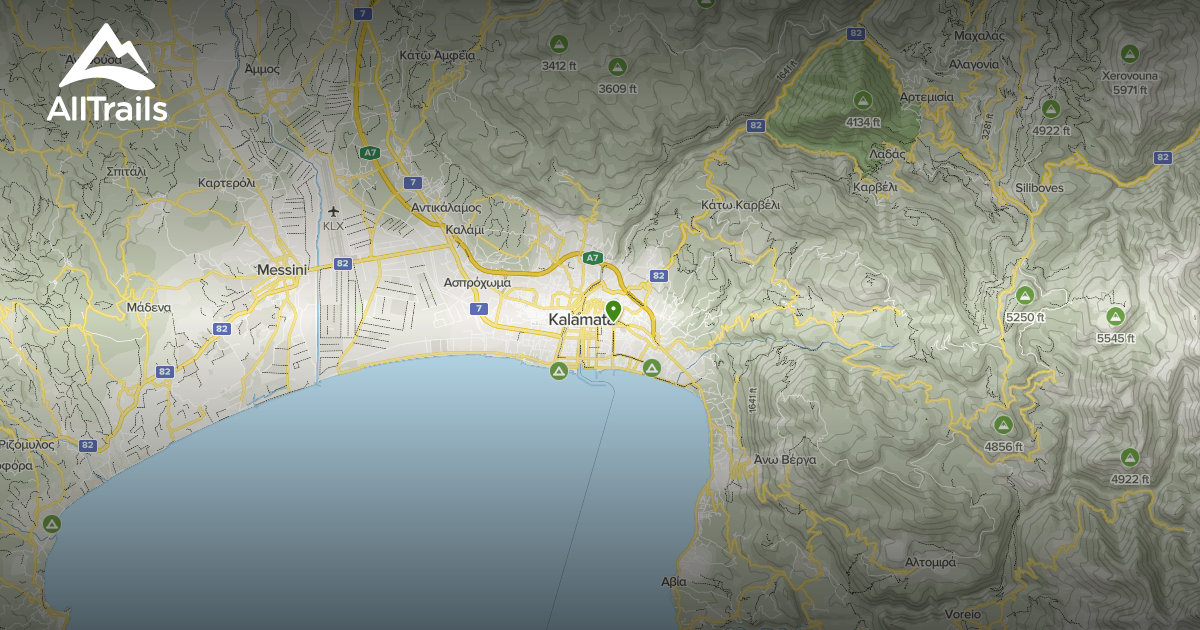Click the route 7 road shield near Antikalamos

[413, 183]
